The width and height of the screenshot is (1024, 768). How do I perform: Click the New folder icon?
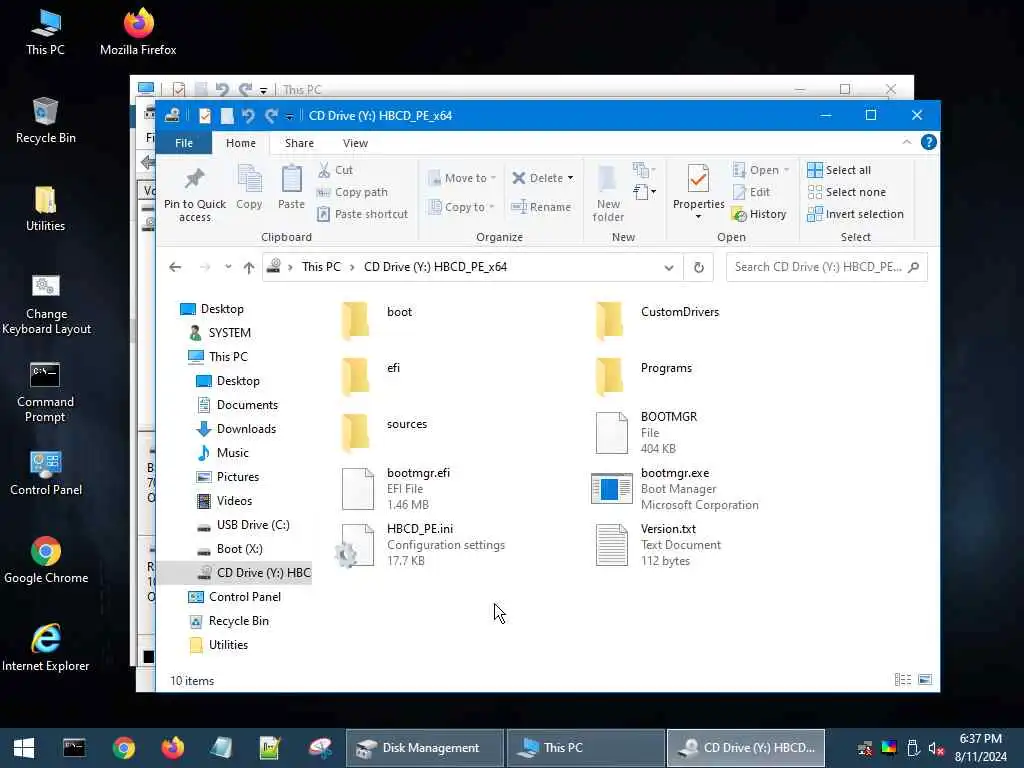click(x=608, y=180)
